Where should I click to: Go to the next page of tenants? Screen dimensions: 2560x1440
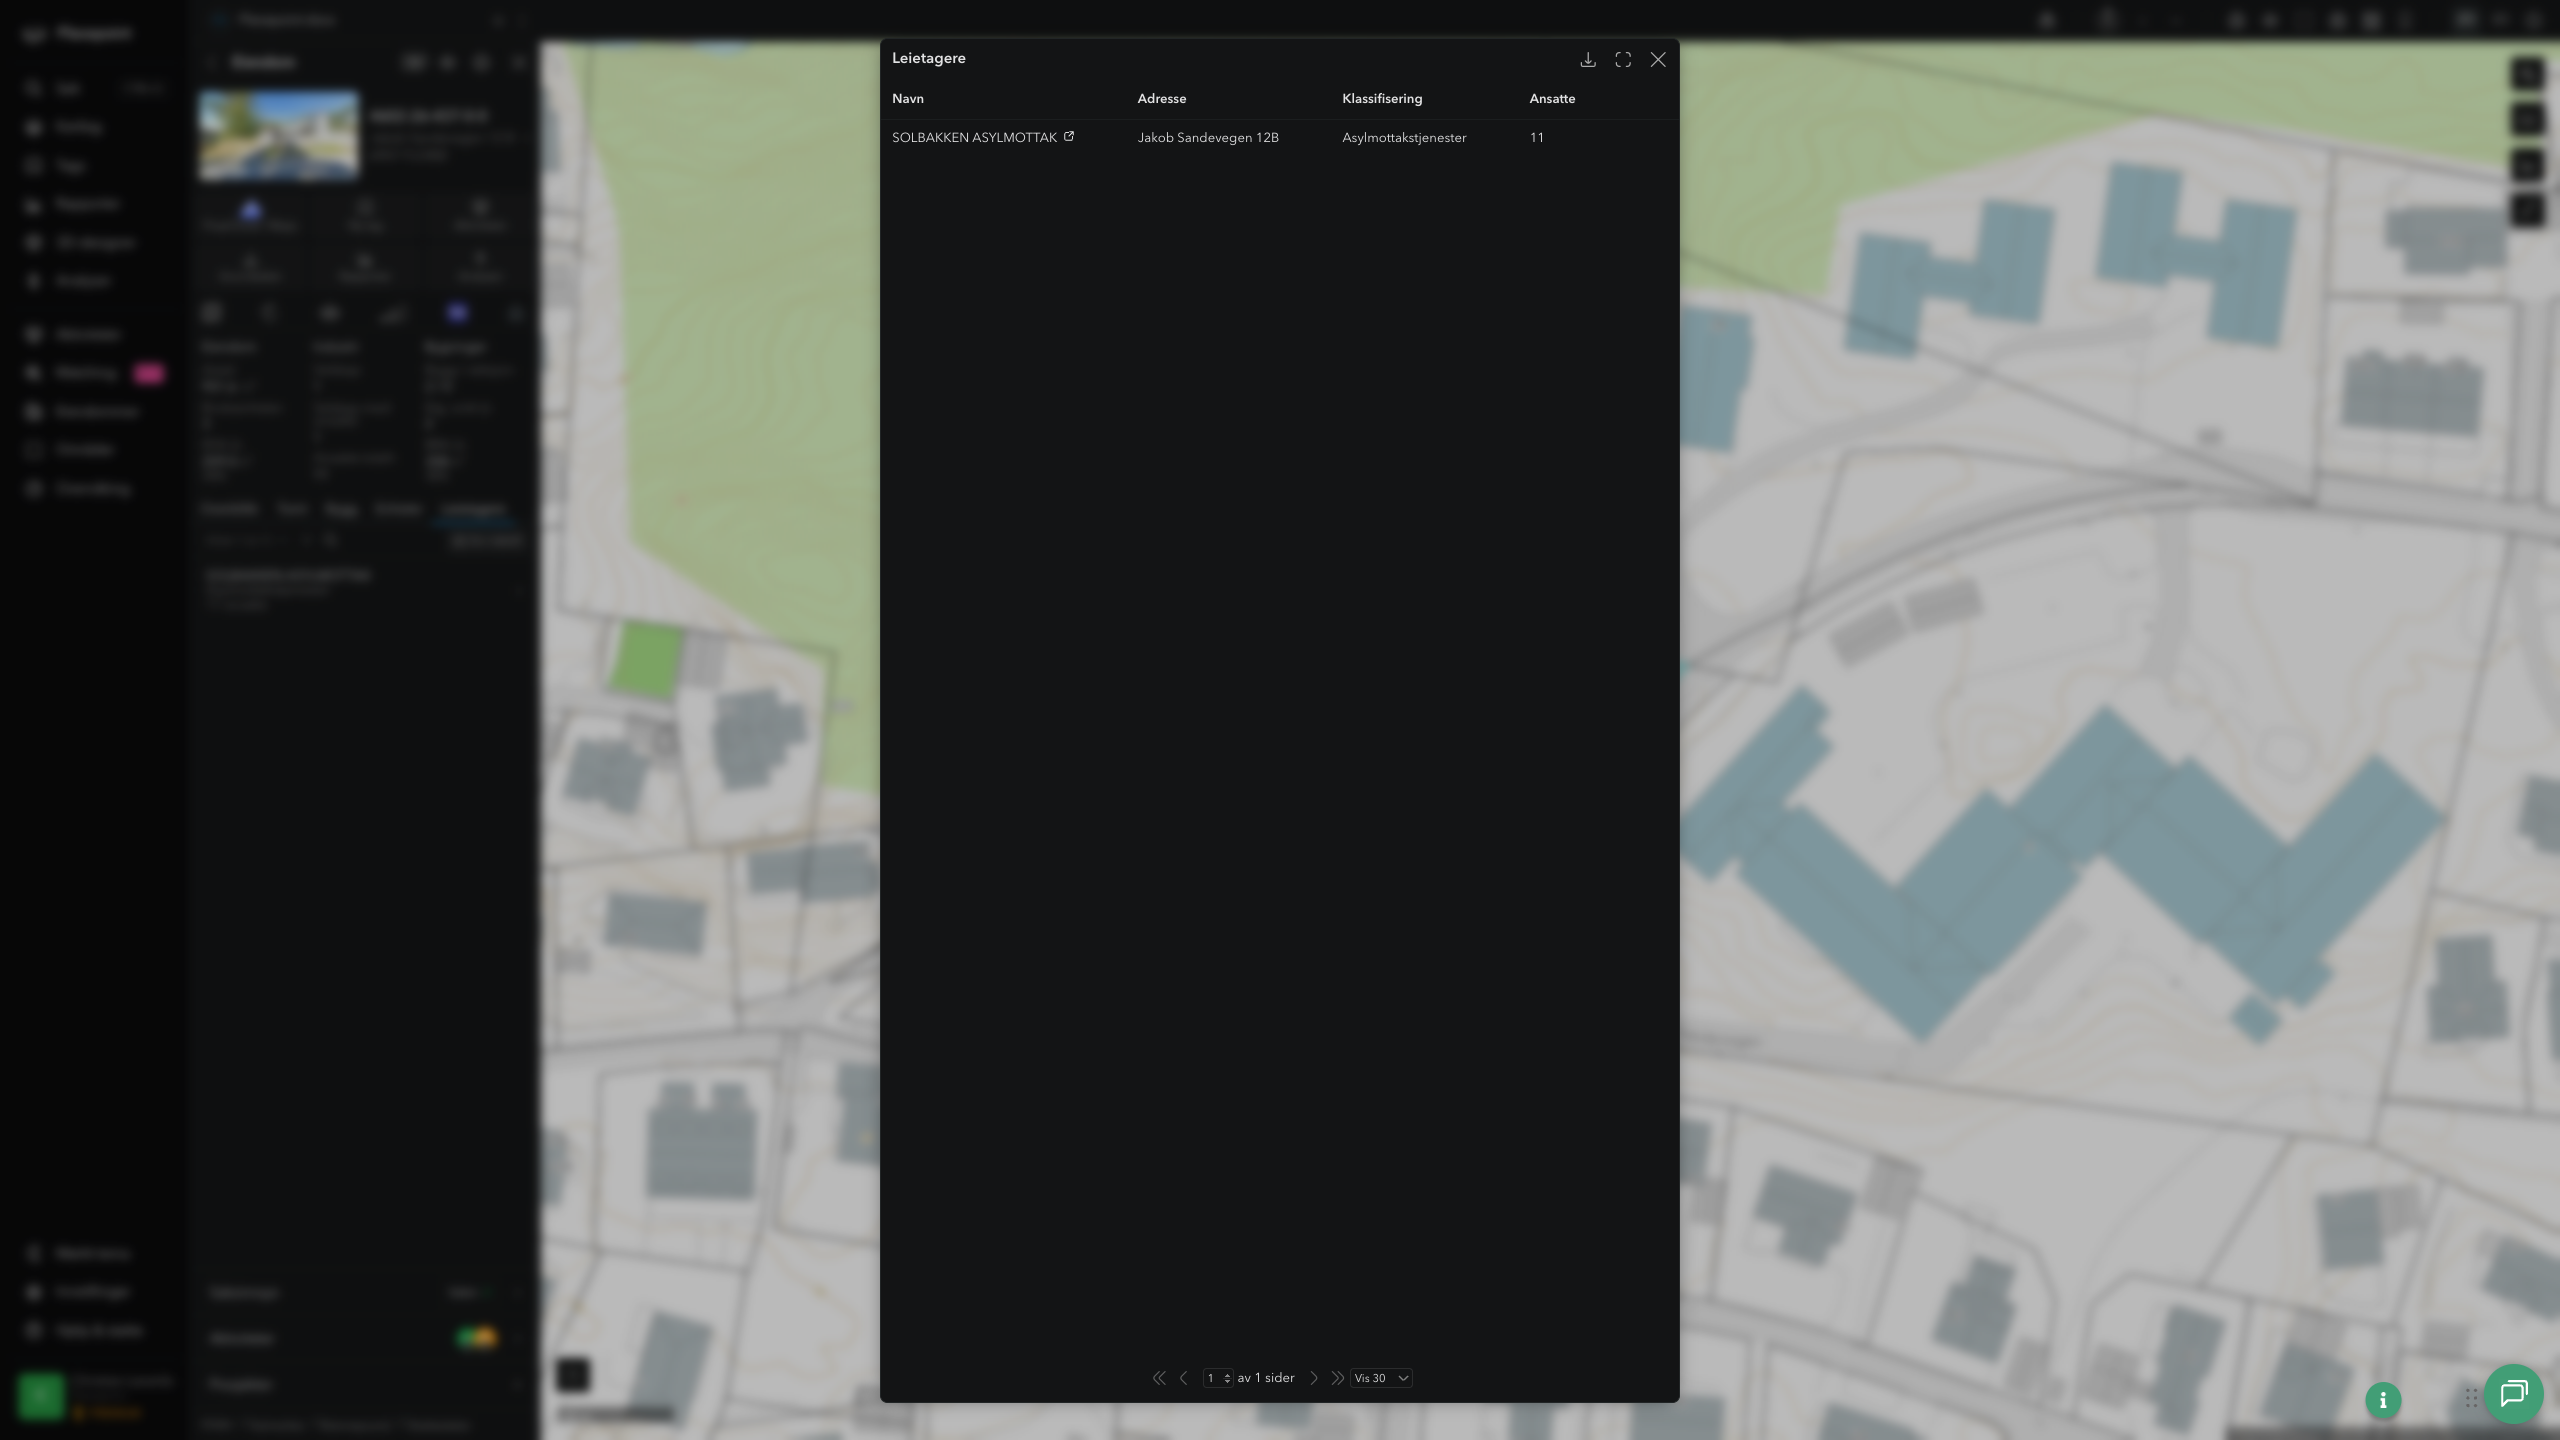tap(1314, 1378)
